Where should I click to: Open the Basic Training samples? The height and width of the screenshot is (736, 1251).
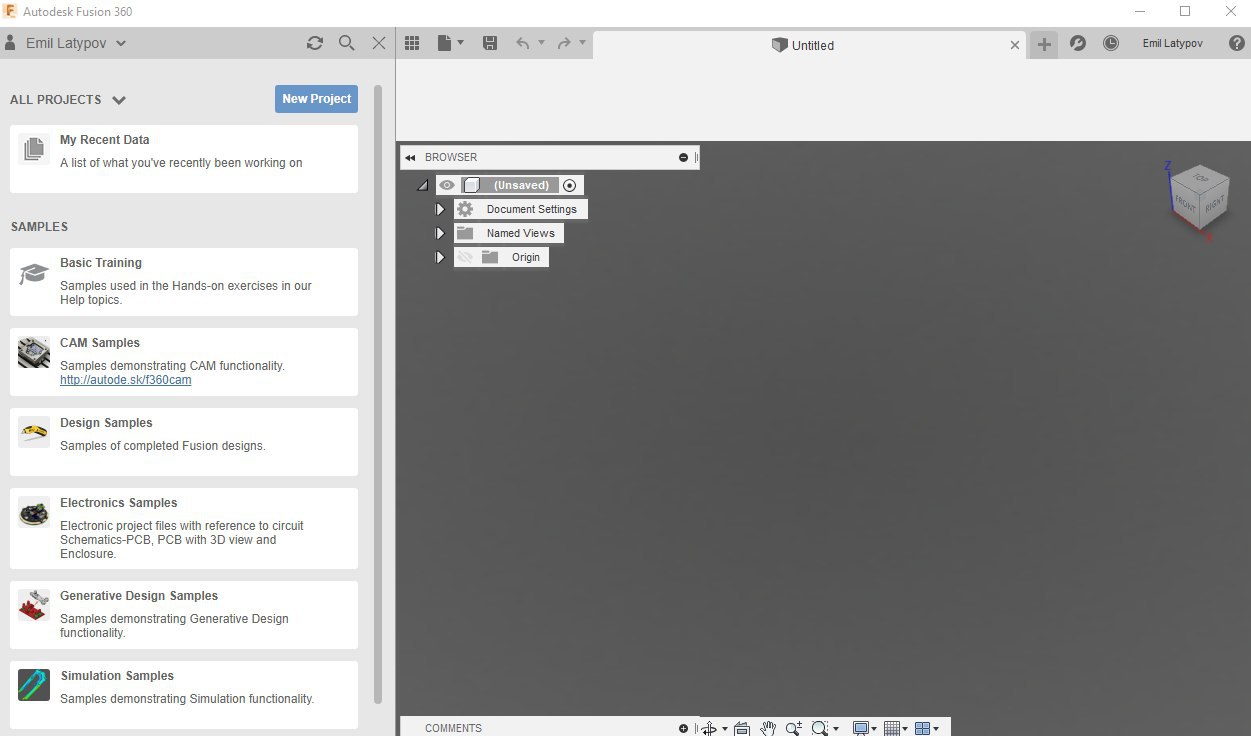(x=184, y=282)
